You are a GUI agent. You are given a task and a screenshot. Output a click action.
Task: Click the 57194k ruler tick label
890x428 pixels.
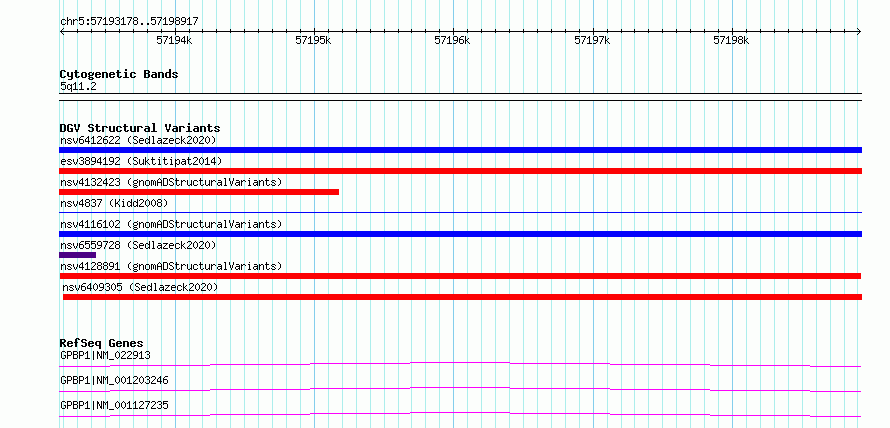click(x=174, y=40)
